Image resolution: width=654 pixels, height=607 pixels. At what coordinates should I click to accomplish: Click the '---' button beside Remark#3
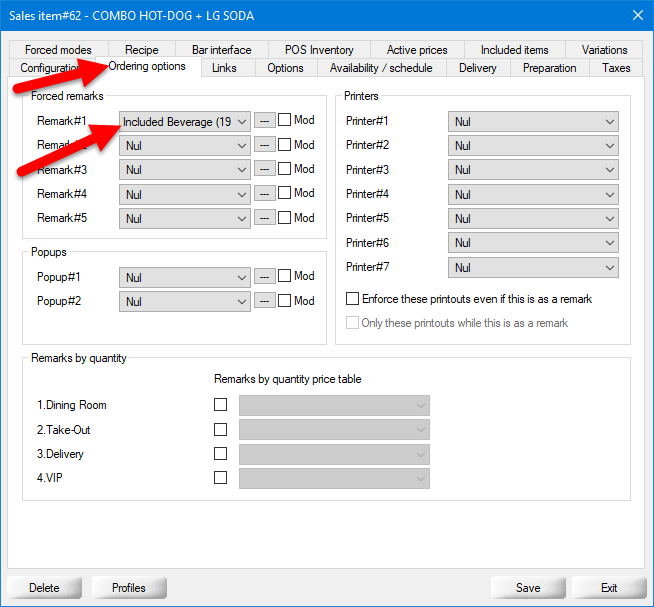[x=264, y=170]
